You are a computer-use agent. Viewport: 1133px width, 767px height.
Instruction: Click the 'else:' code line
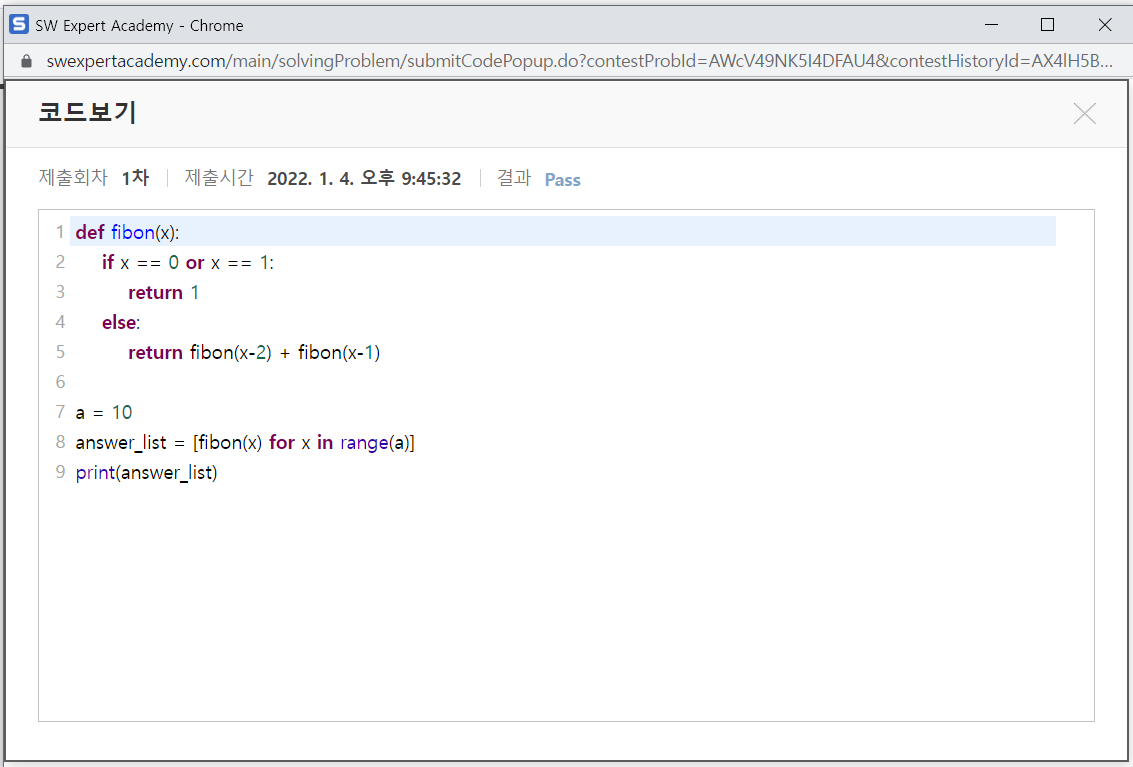(x=121, y=322)
